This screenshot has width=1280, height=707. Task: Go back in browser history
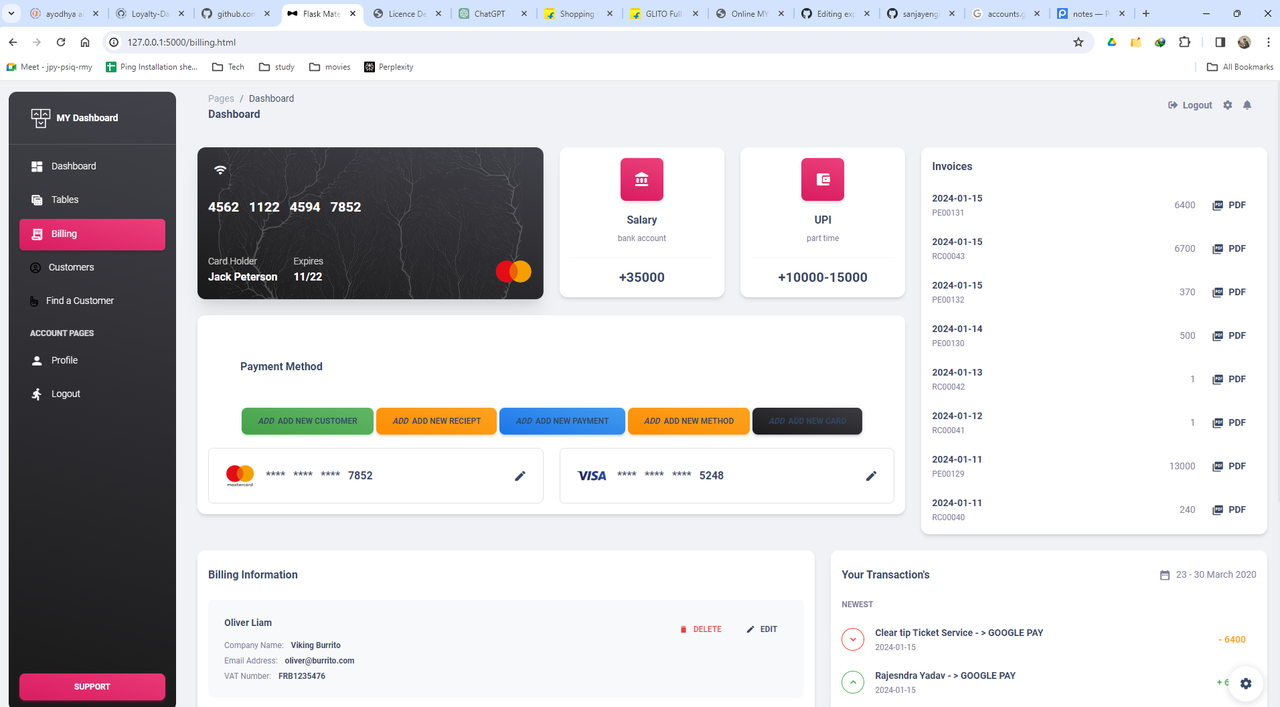click(13, 43)
